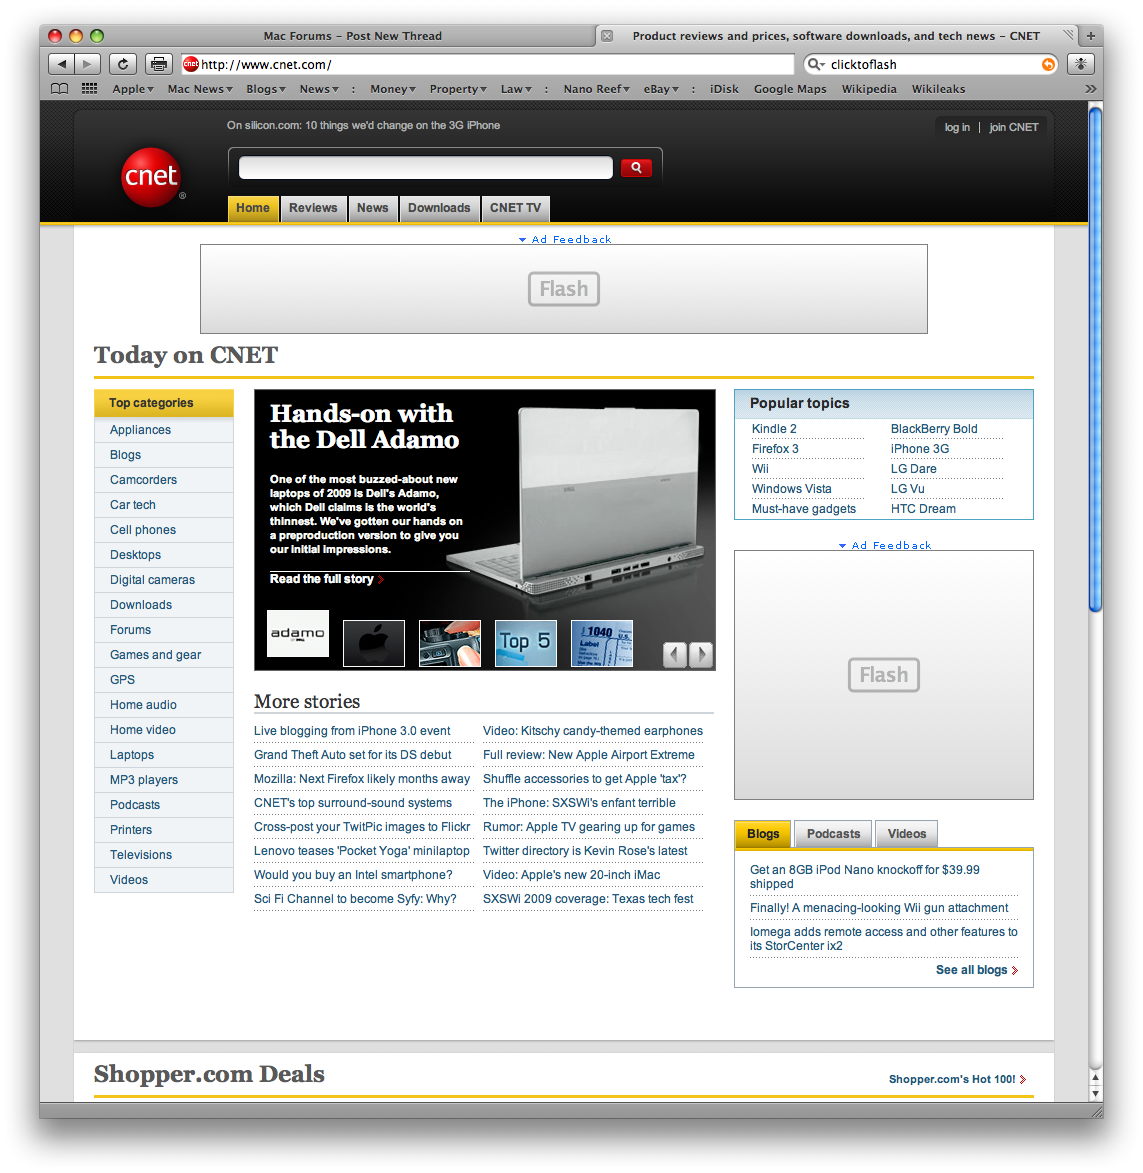
Task: Open the Wikipedia bookmark
Action: pos(869,89)
